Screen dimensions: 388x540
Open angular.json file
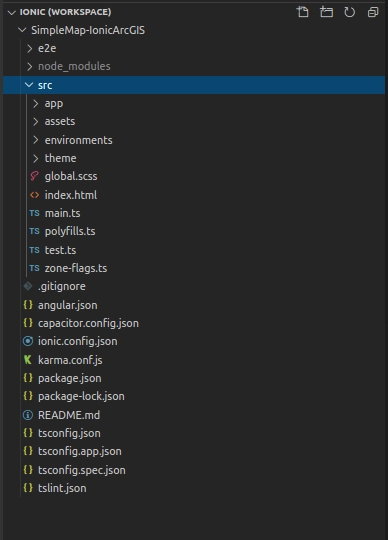[x=67, y=305]
